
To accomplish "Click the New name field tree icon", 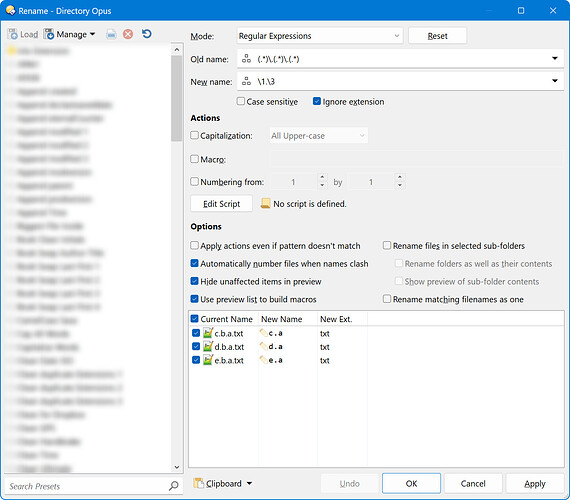I will coord(246,81).
